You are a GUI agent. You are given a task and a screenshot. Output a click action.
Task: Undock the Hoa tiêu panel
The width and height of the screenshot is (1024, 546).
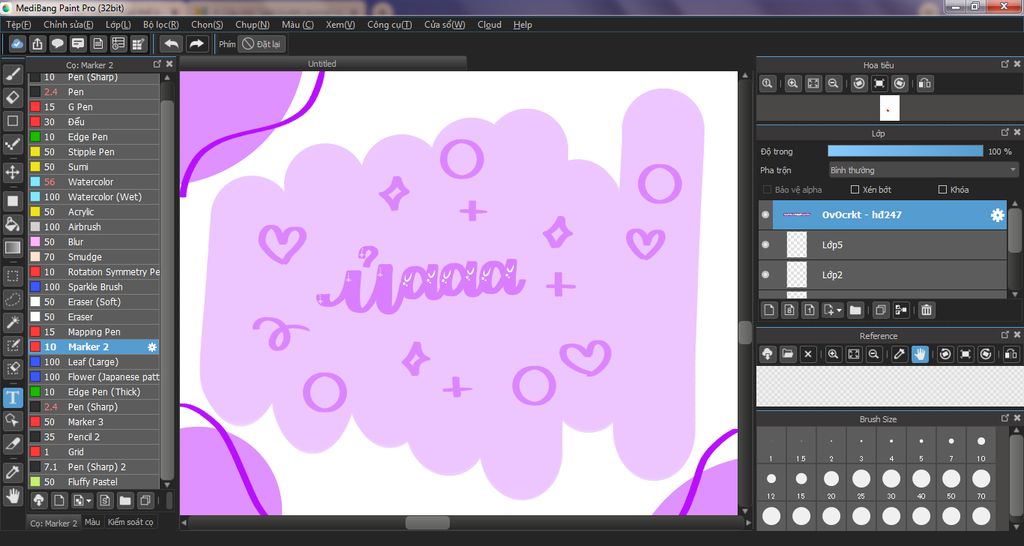(x=1004, y=64)
